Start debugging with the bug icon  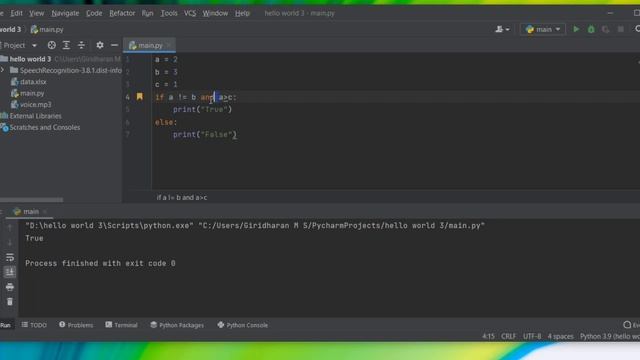pyautogui.click(x=591, y=29)
